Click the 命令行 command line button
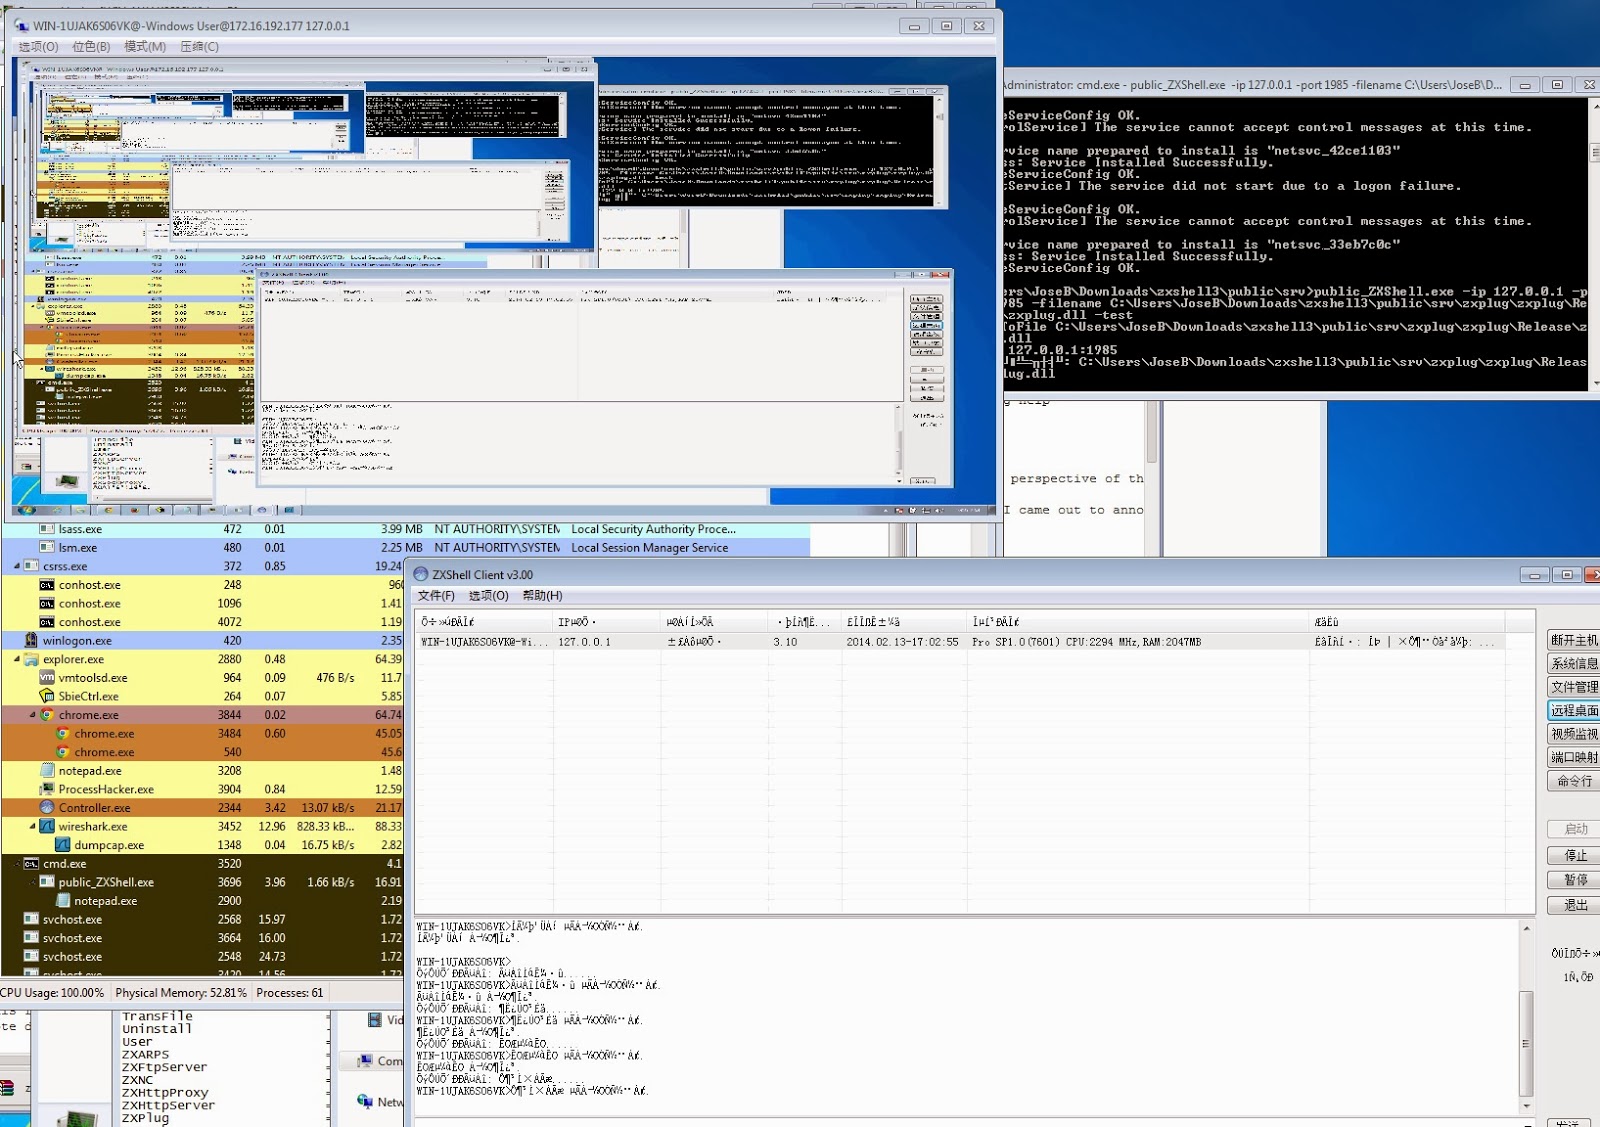This screenshot has height=1127, width=1600. [x=1574, y=781]
